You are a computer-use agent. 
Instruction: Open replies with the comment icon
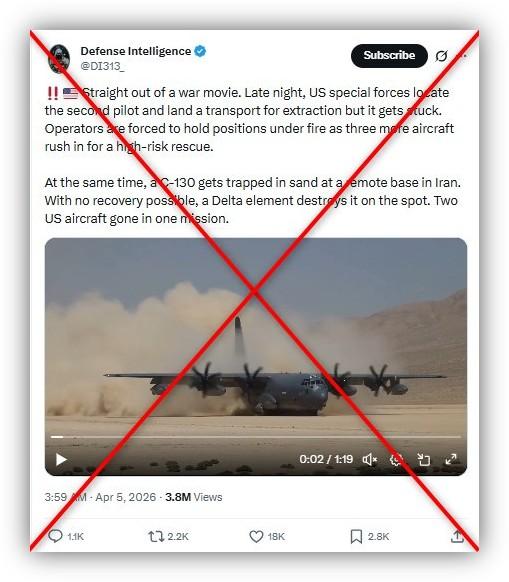point(56,536)
